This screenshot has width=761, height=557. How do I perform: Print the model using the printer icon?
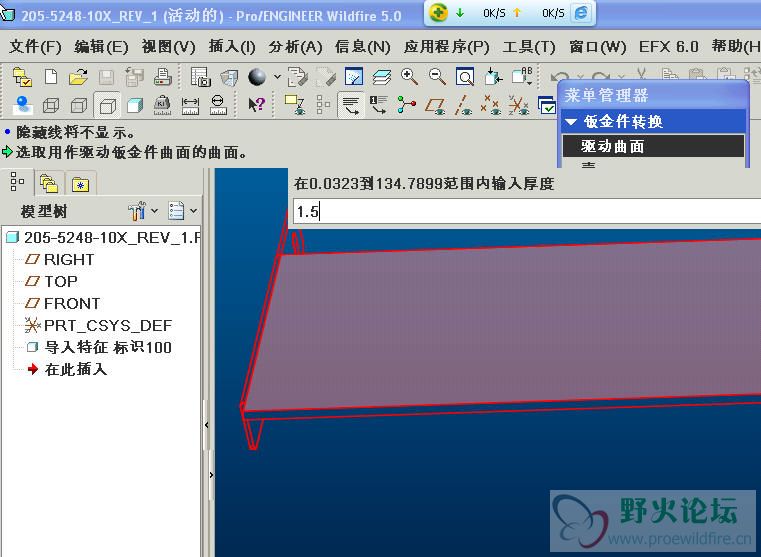click(162, 77)
